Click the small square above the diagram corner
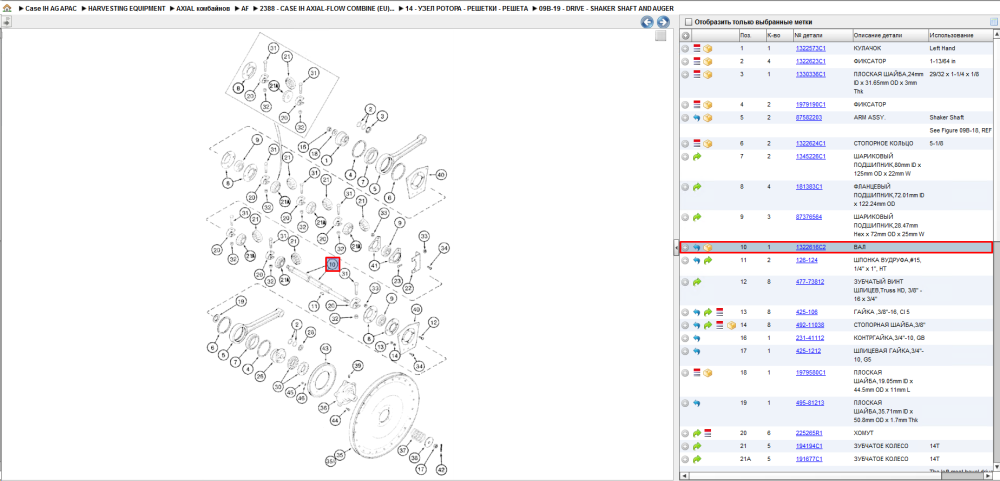This screenshot has width=1000, height=481. point(661,36)
